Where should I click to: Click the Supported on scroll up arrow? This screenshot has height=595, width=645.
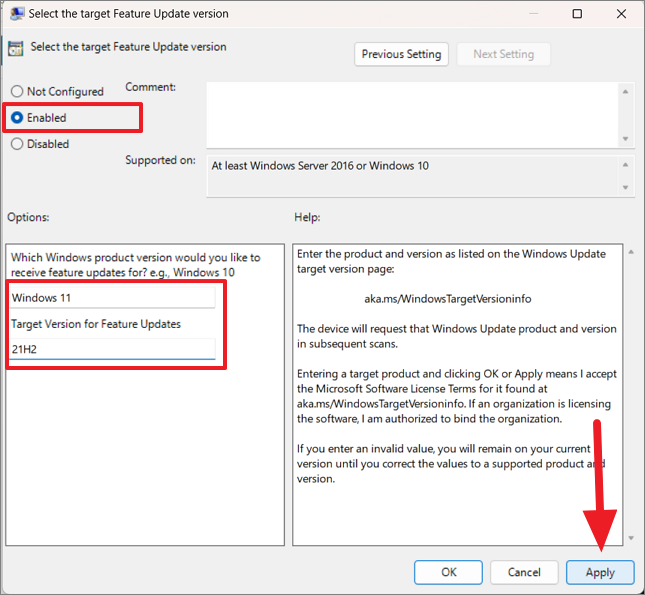pos(625,165)
